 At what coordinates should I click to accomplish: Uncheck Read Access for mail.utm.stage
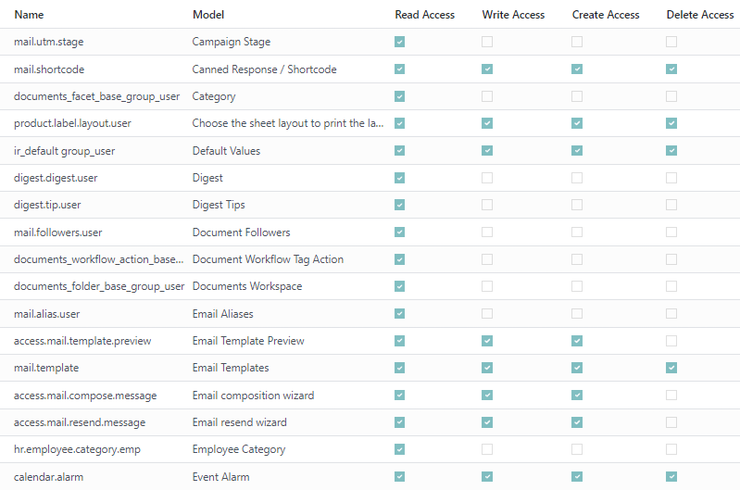400,42
